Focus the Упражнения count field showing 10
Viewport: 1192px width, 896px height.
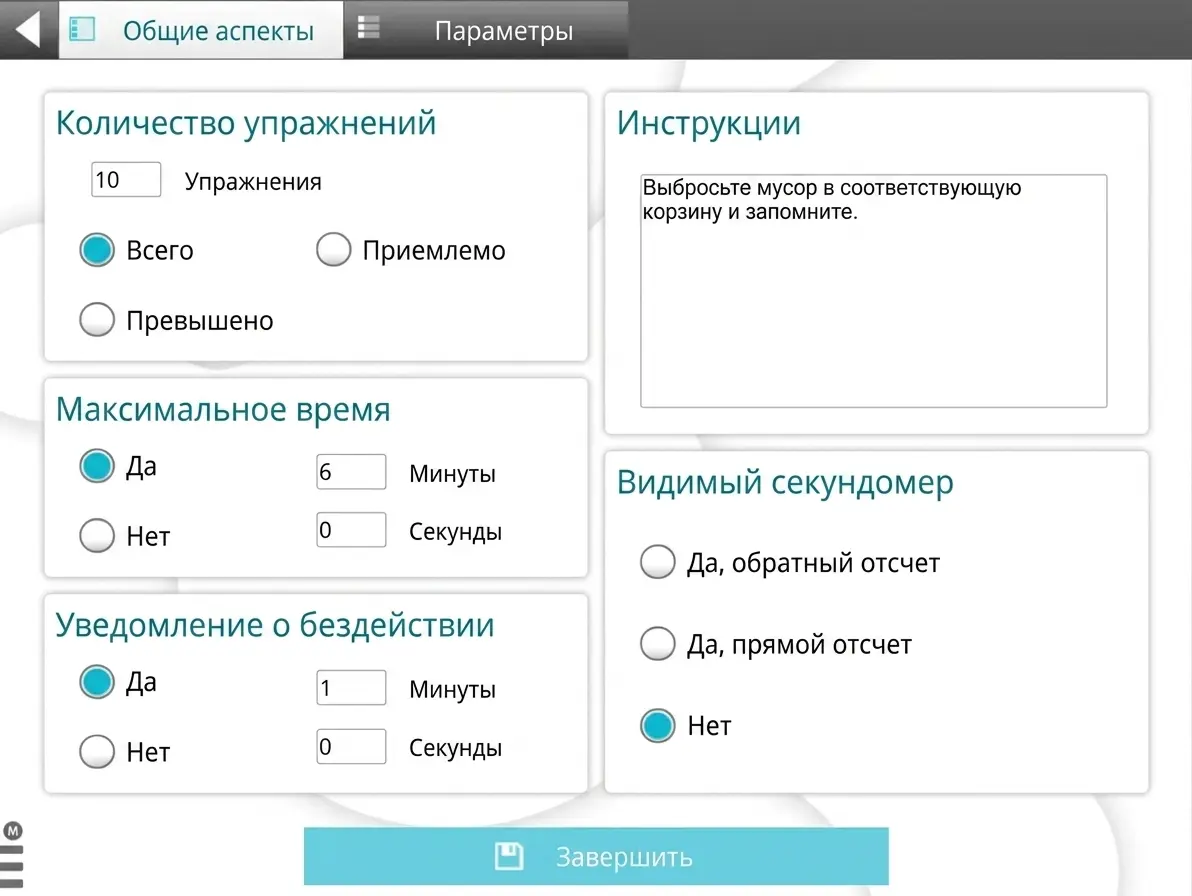coord(126,179)
